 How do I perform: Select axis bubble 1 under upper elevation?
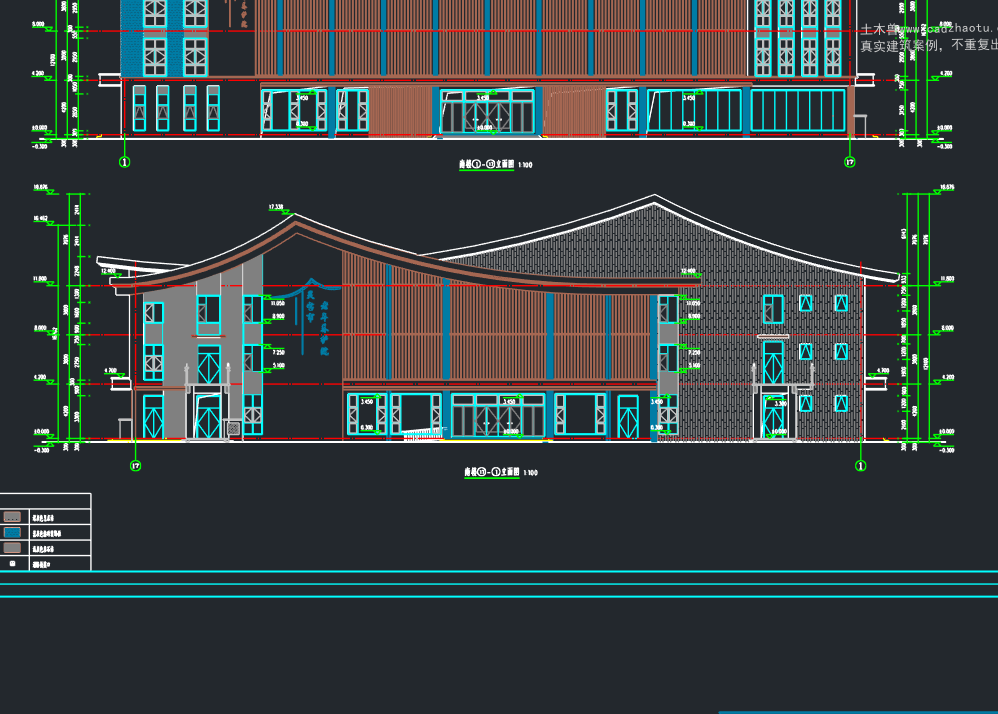[125, 162]
